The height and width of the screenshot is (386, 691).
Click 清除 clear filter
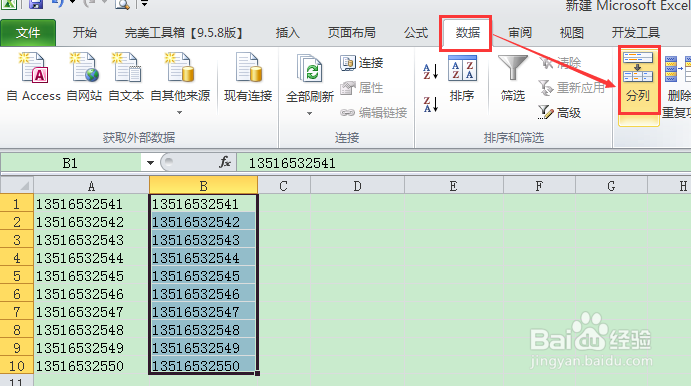(x=561, y=63)
